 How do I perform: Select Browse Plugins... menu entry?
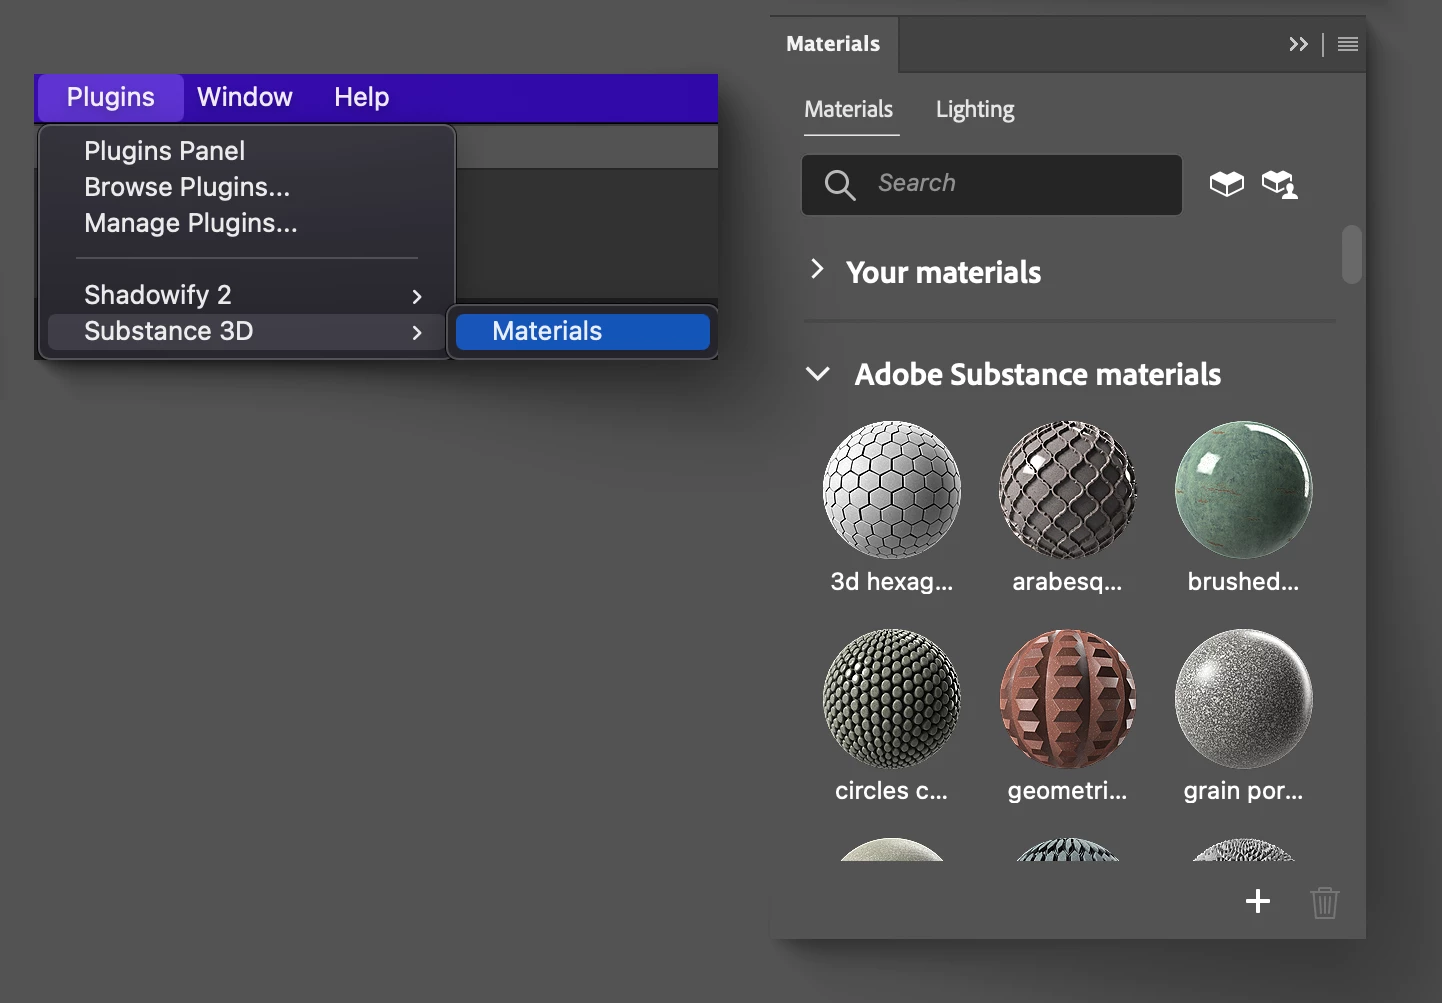187,187
